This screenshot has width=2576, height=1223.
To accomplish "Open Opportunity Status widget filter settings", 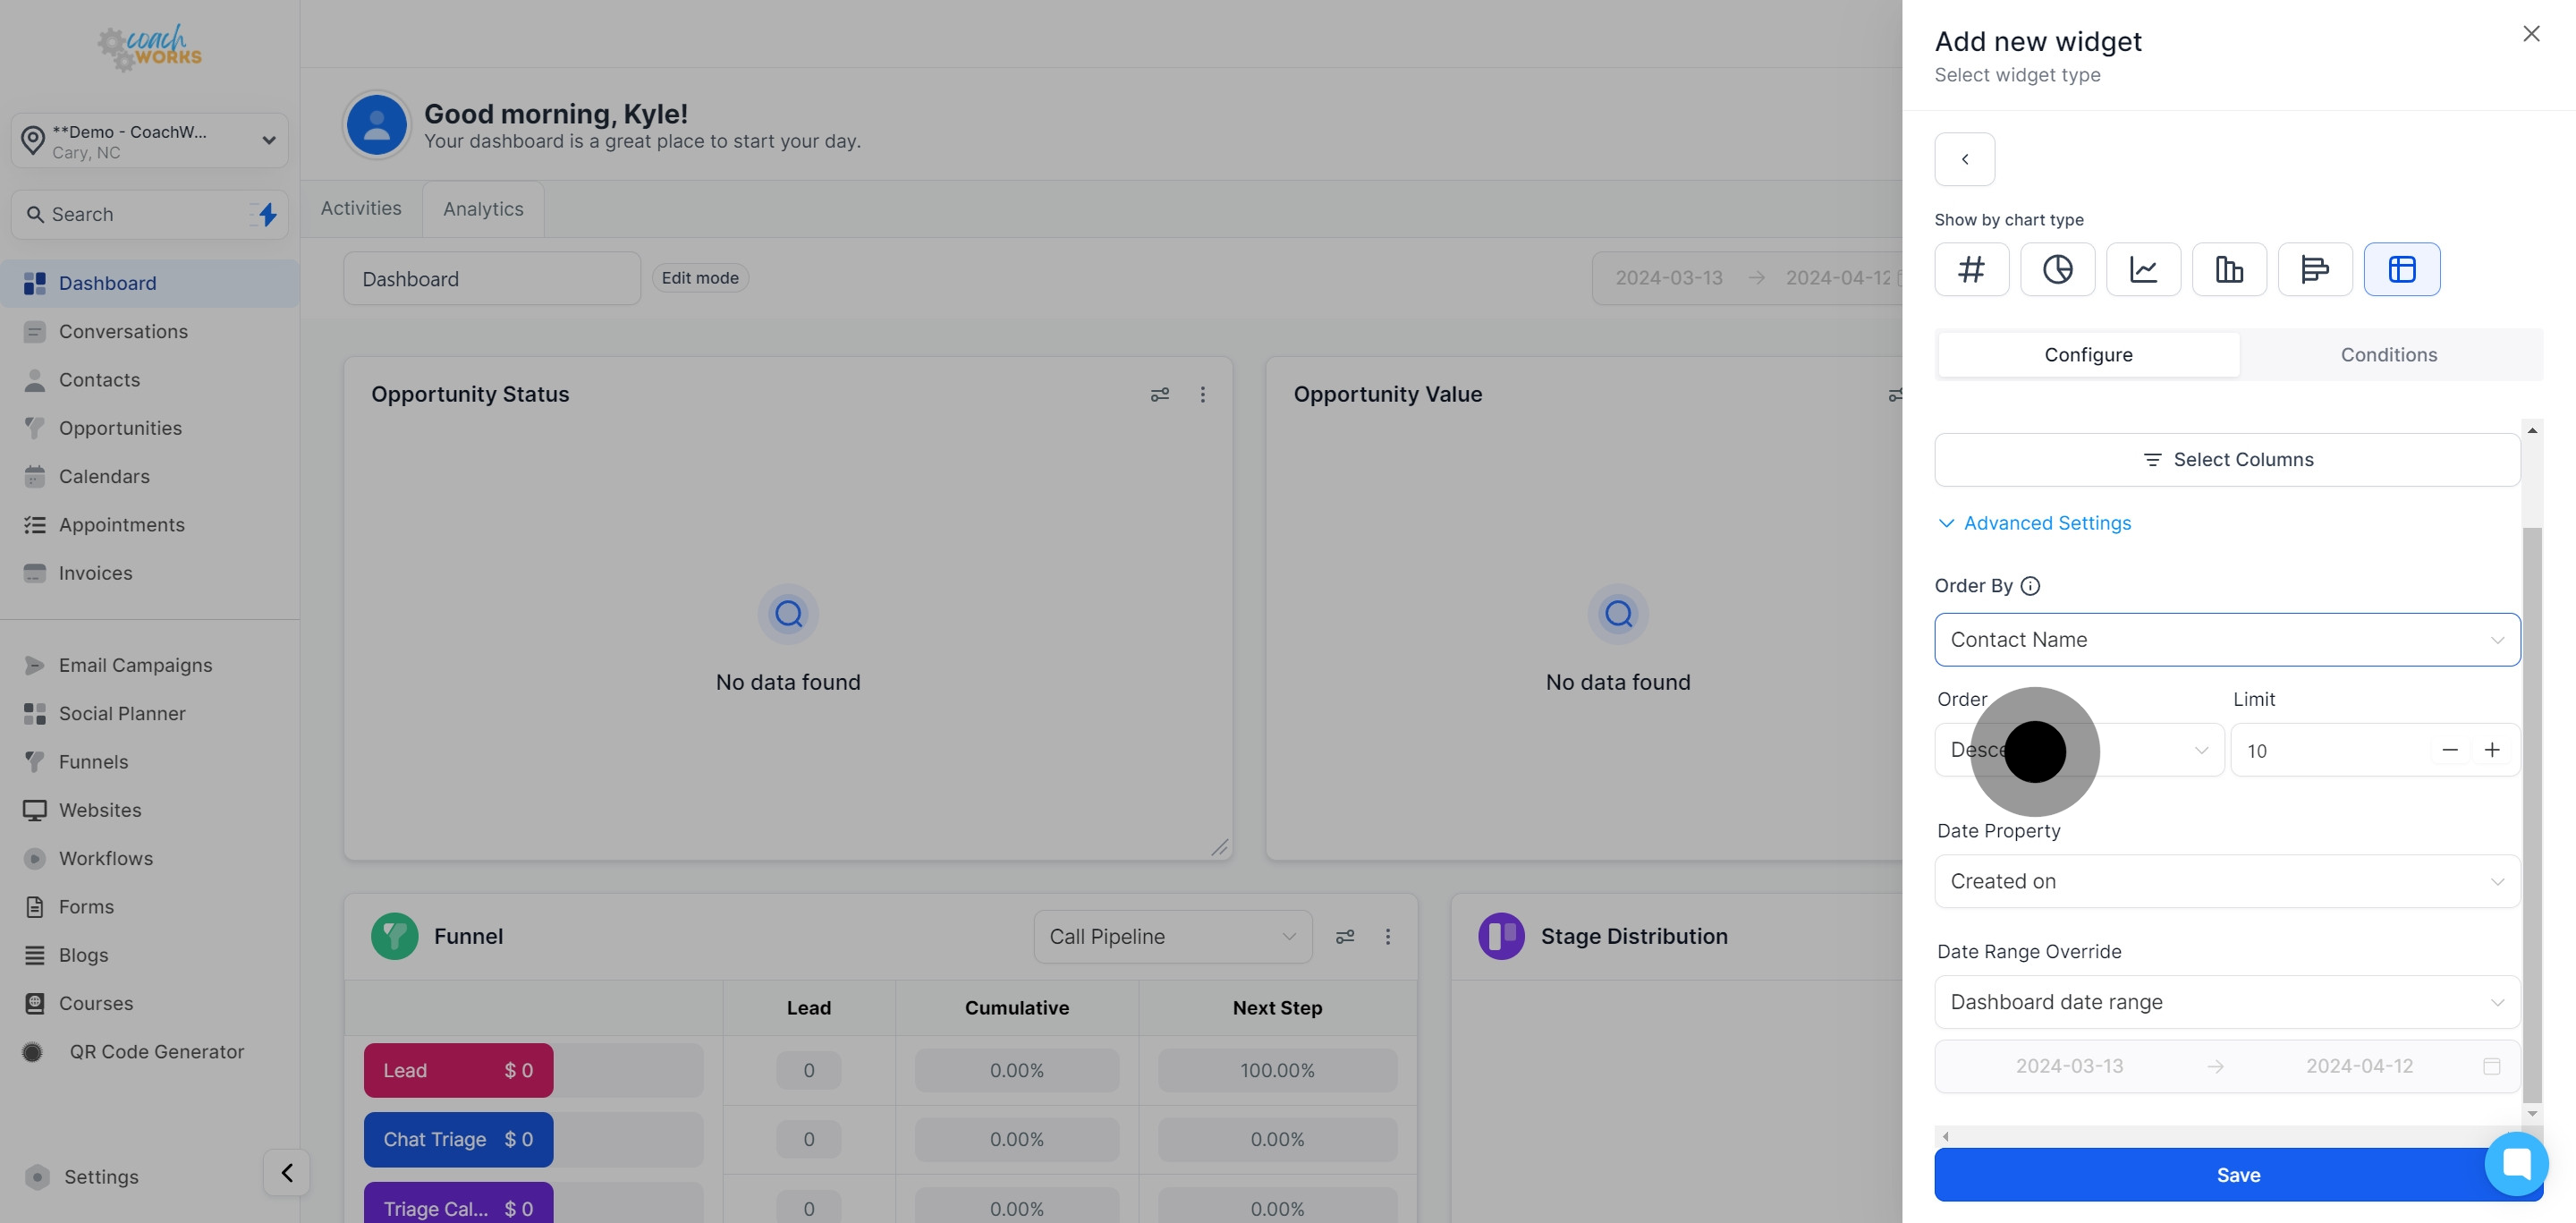I will (x=1159, y=395).
